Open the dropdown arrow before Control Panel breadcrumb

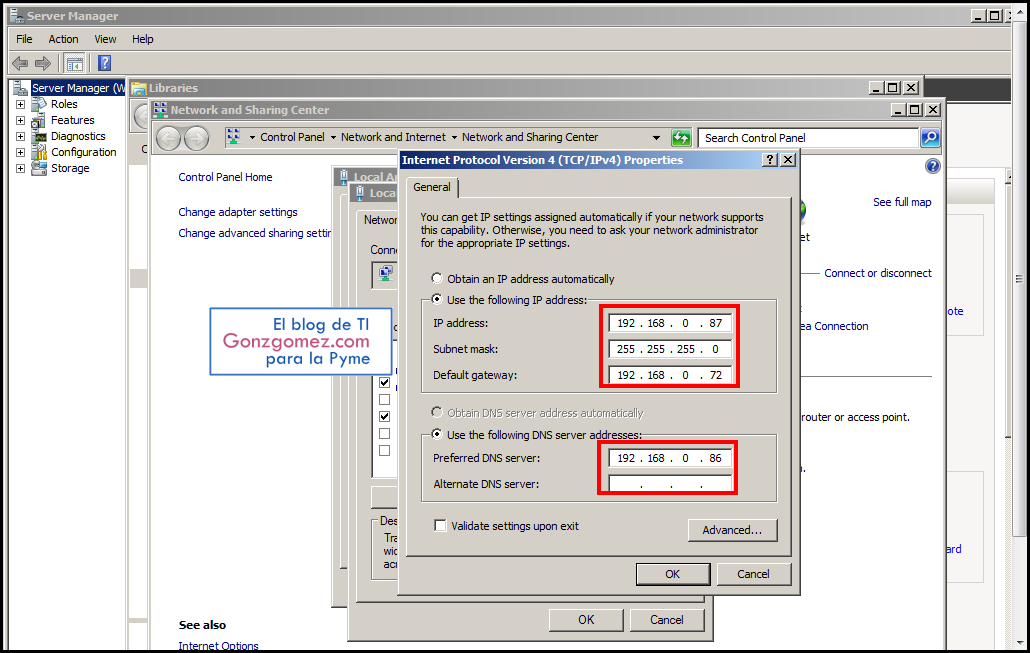[252, 137]
